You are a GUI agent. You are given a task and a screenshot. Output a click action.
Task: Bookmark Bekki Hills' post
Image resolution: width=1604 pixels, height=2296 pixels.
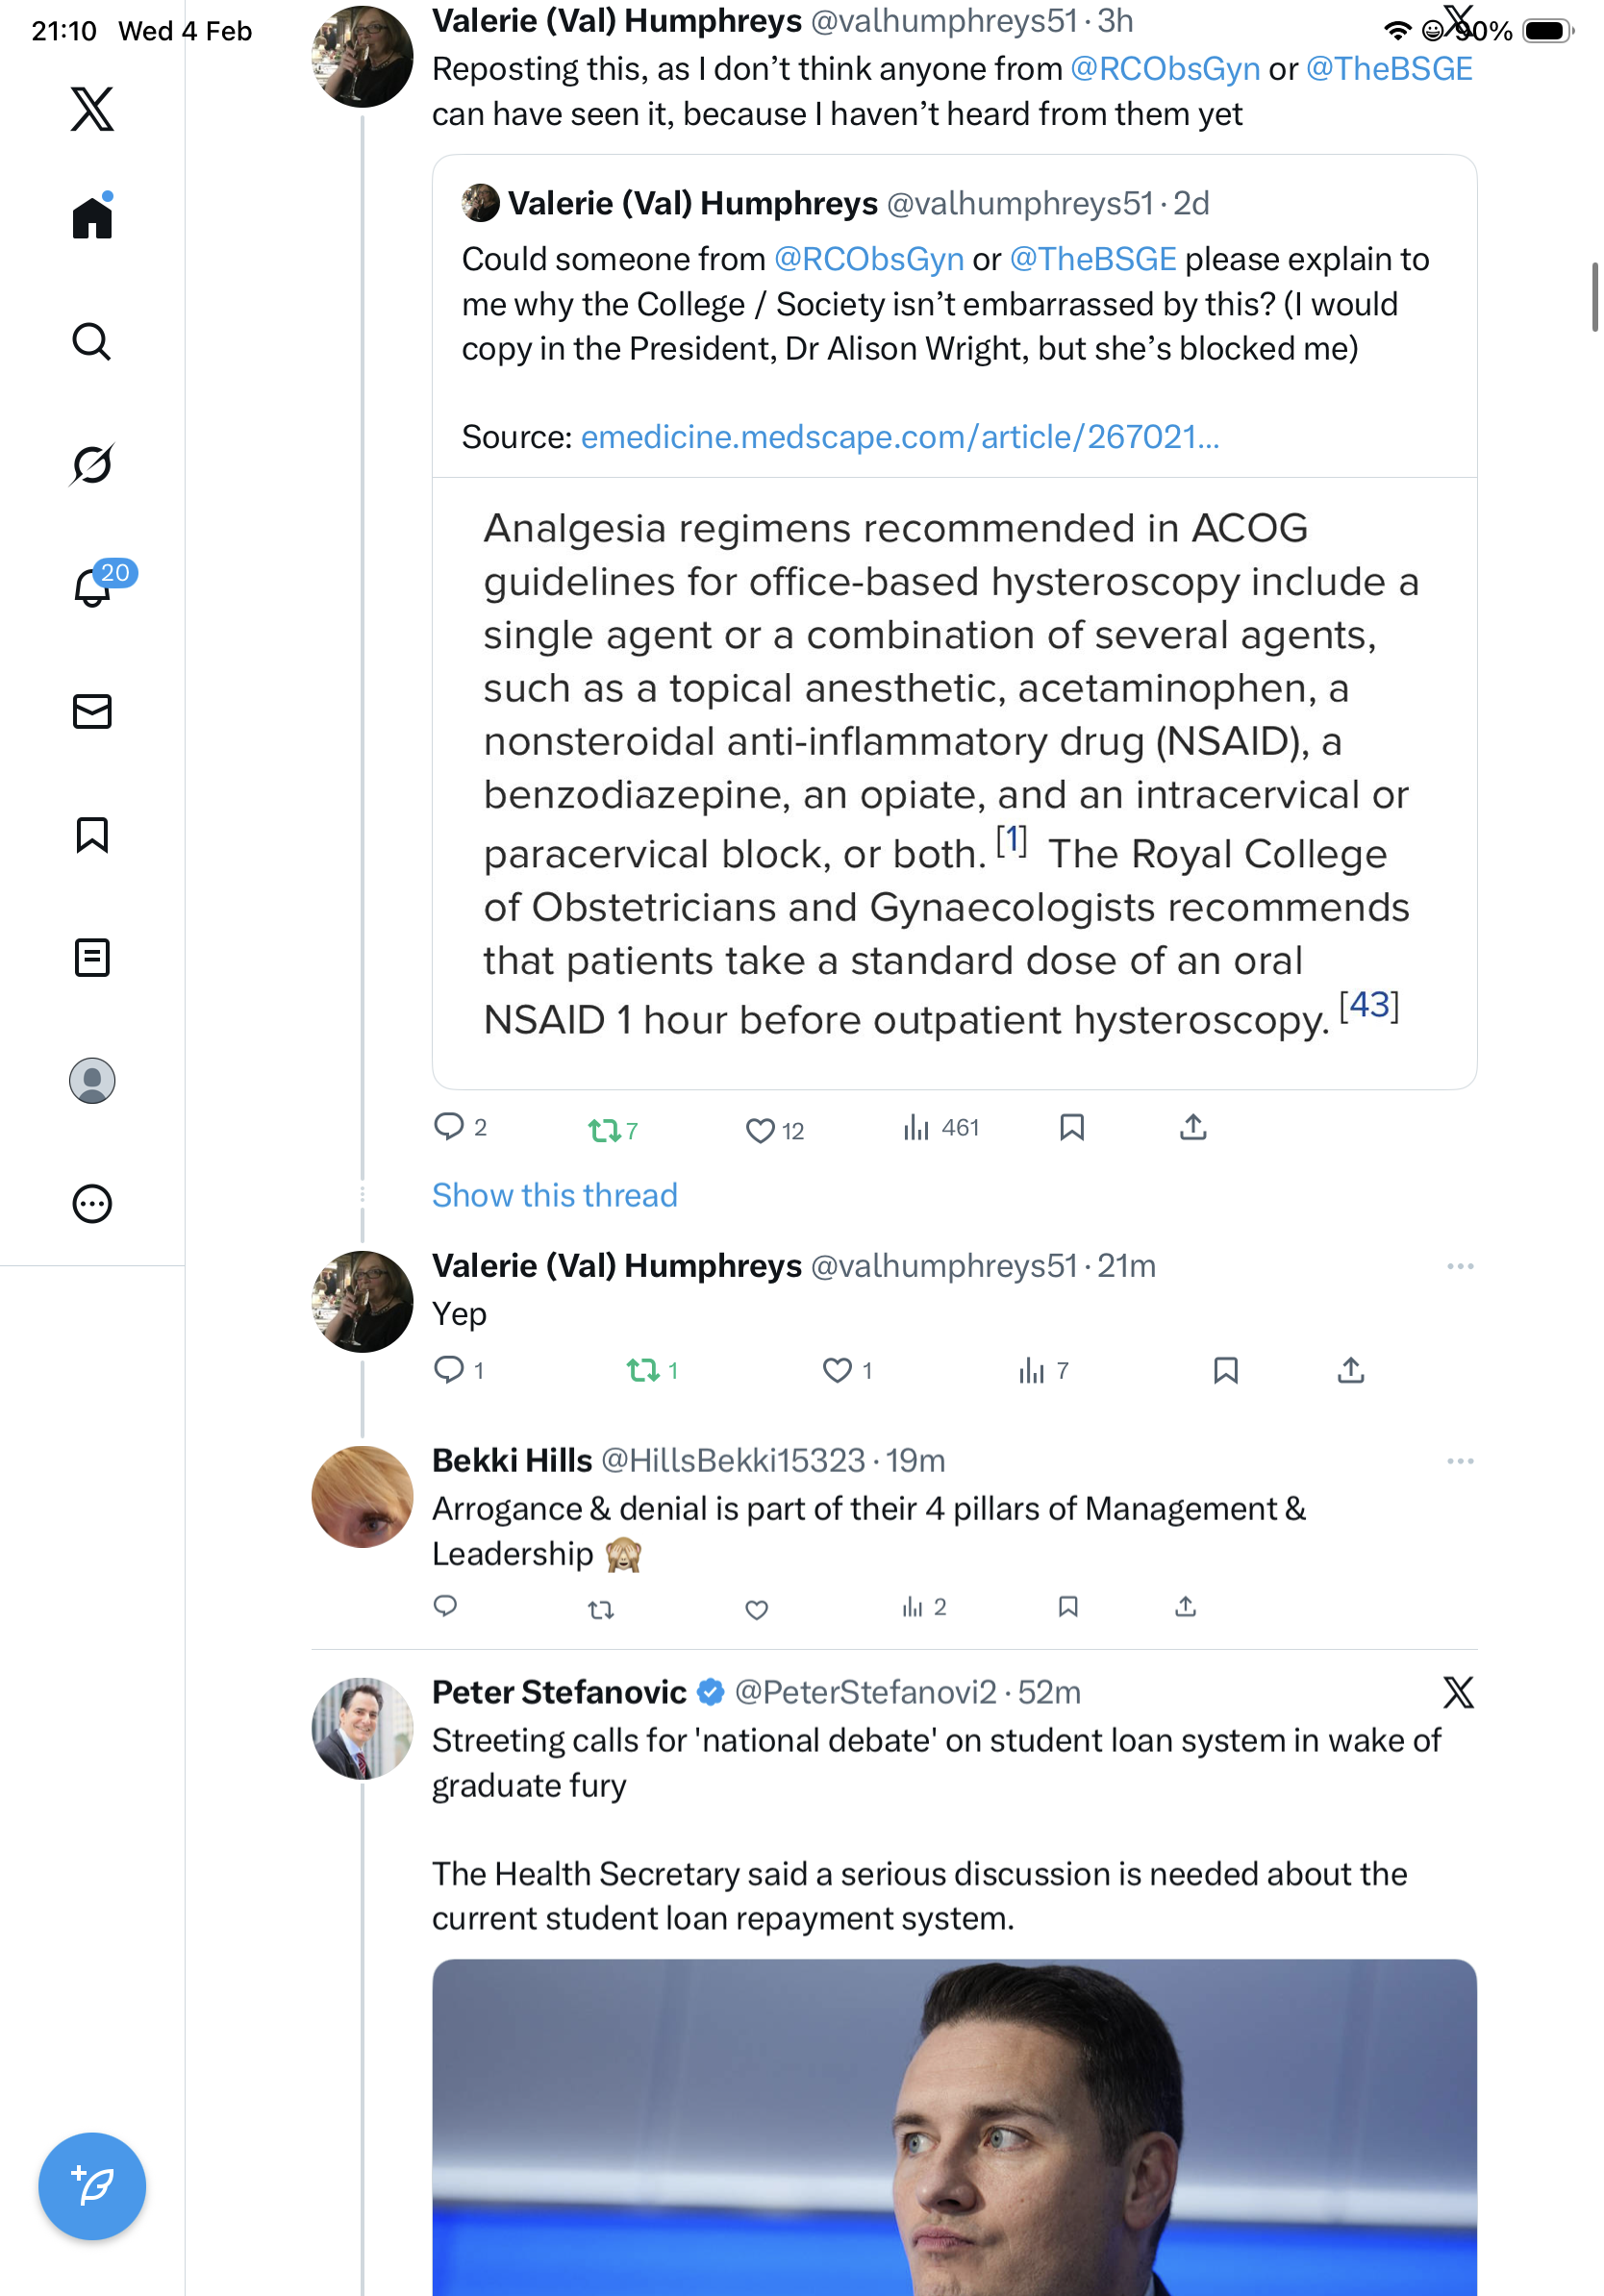(x=1068, y=1606)
